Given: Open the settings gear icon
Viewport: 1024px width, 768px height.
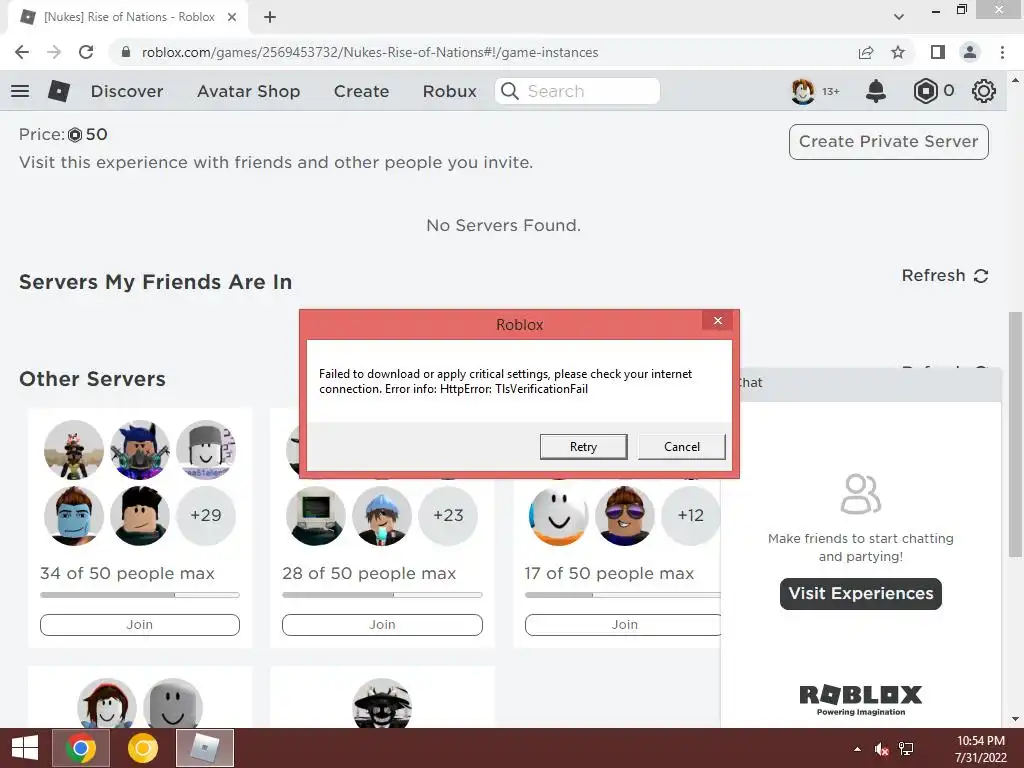Looking at the screenshot, I should coord(984,91).
